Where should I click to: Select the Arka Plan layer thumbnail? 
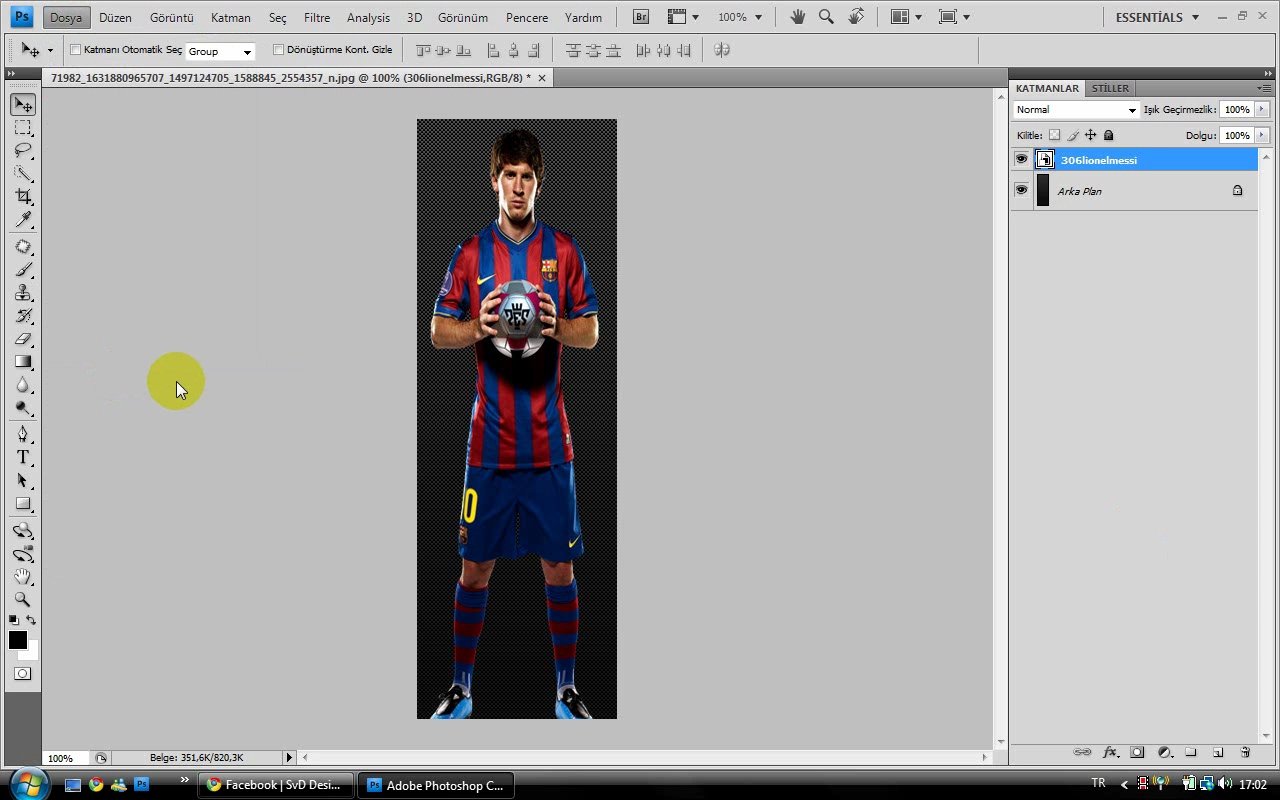coord(1043,190)
